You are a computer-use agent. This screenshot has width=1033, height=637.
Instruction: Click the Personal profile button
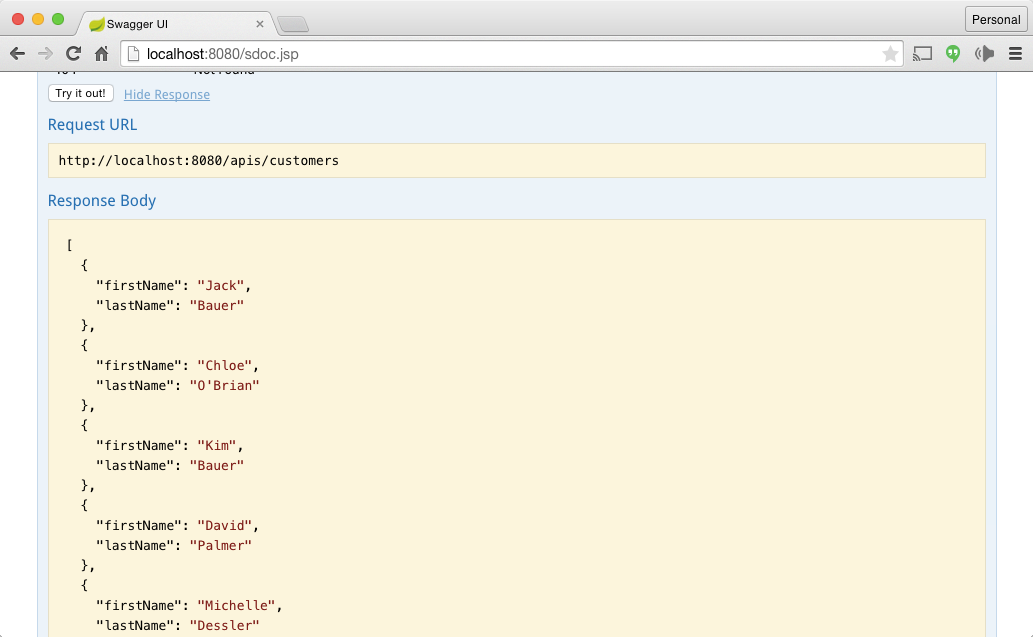[x=995, y=19]
